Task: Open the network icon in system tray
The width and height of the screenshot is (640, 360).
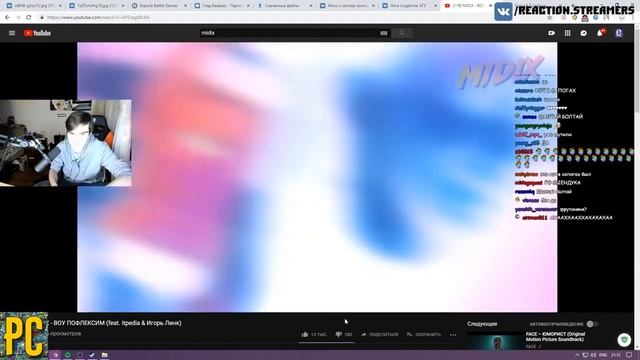Action: (585, 355)
